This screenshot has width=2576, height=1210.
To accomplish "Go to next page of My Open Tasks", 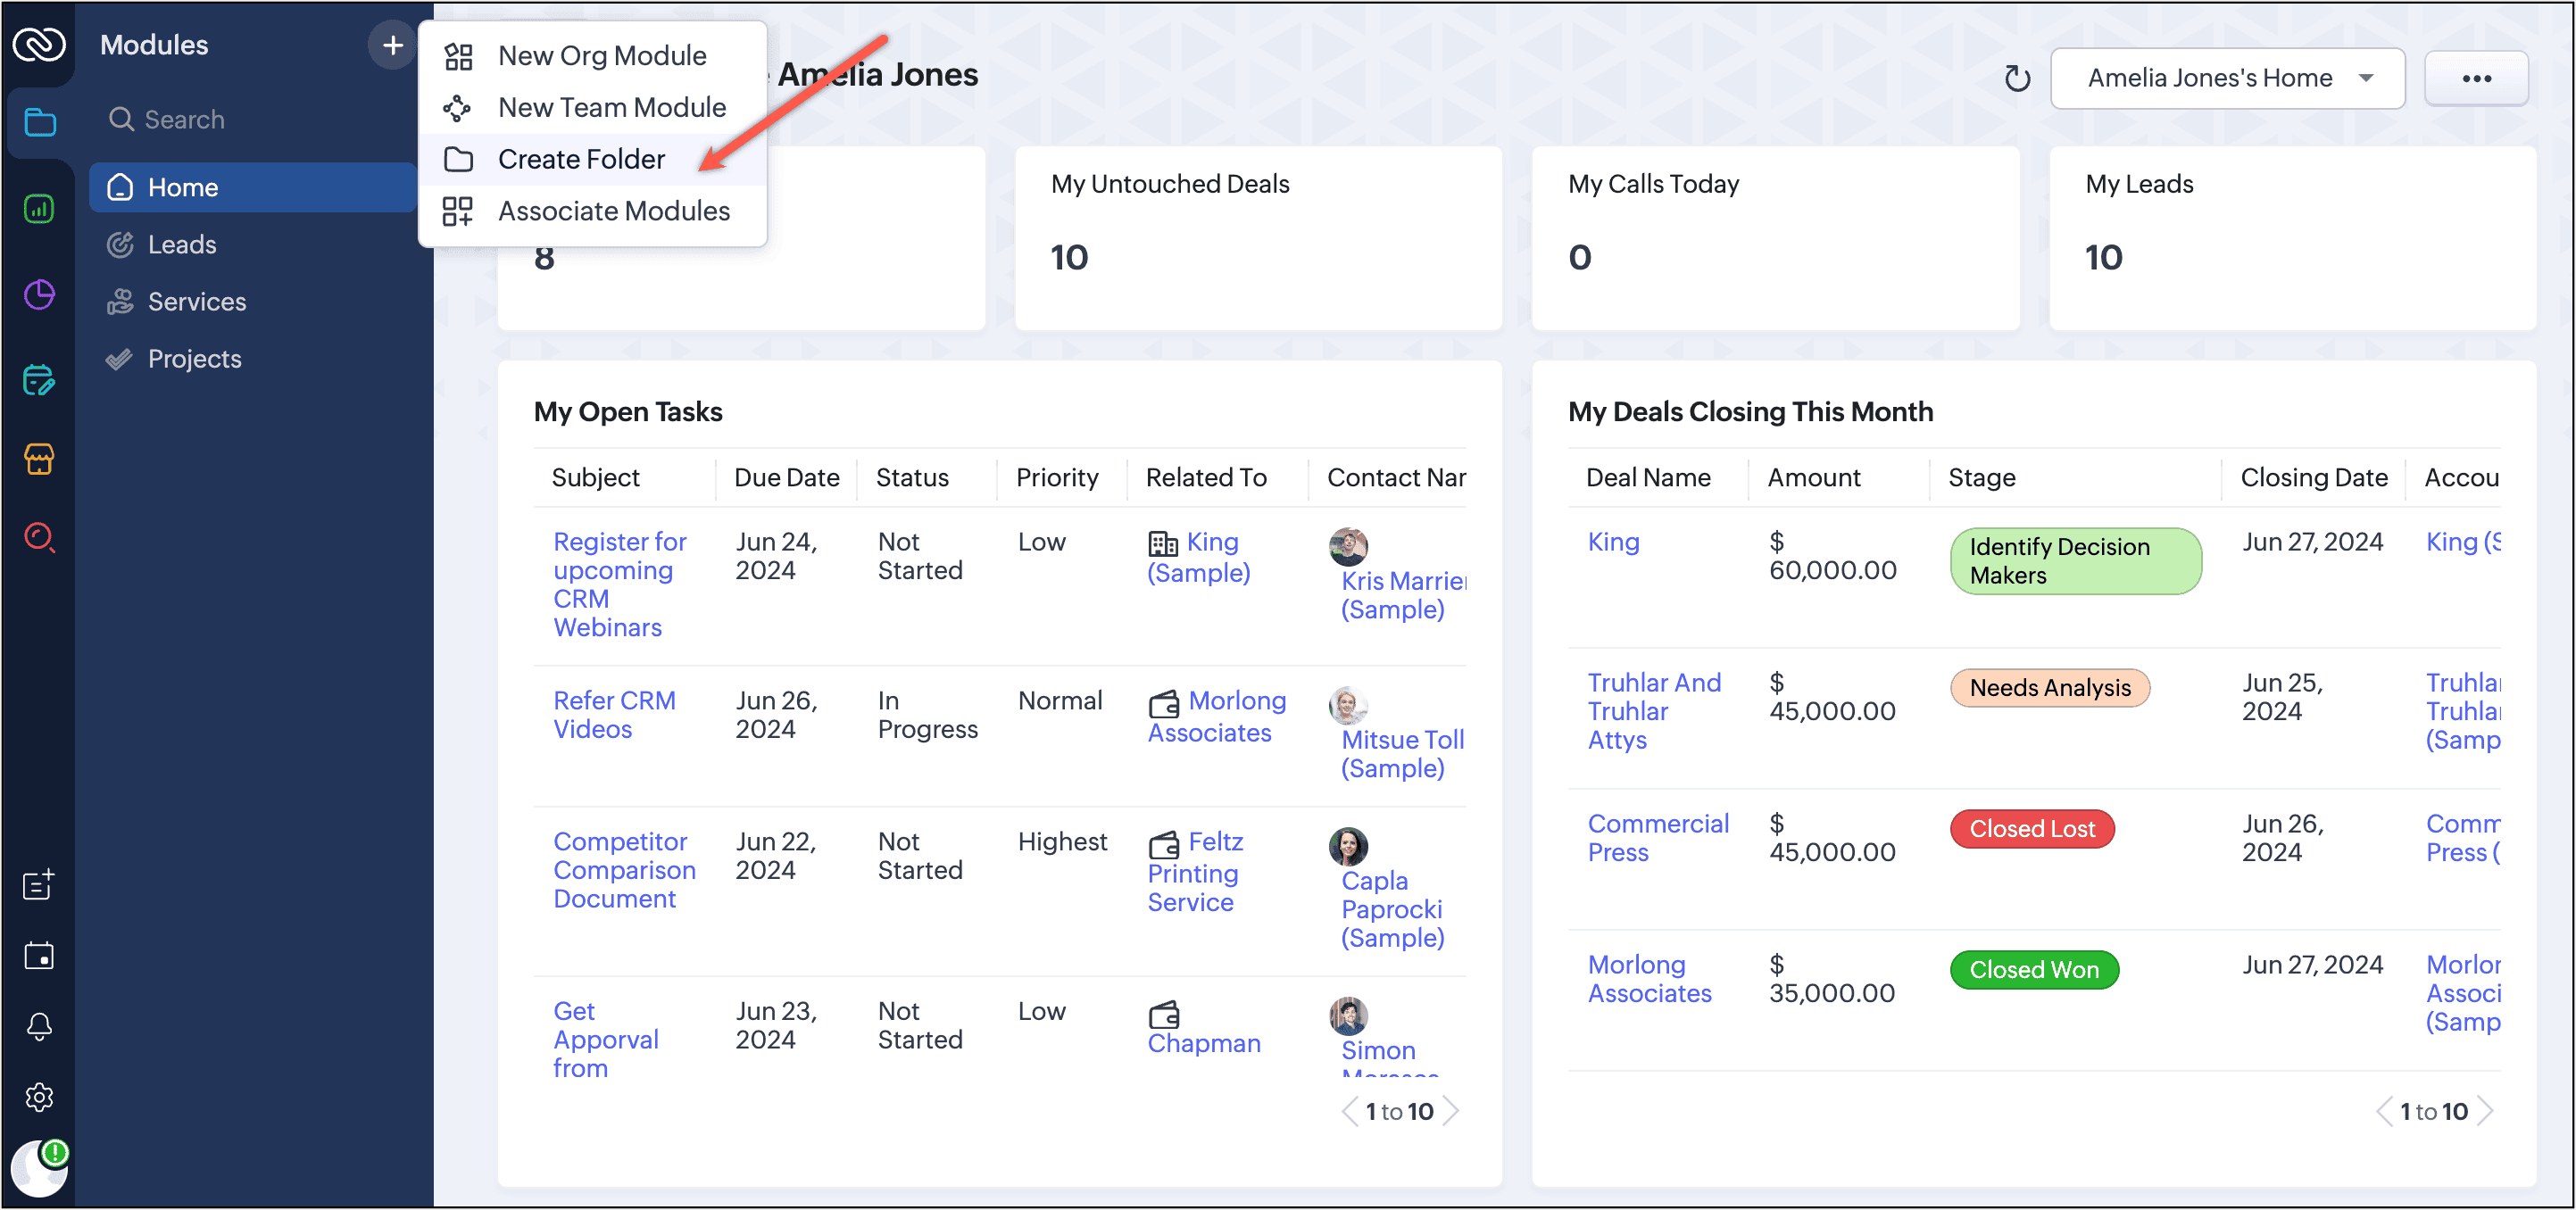I will 1452,1111.
